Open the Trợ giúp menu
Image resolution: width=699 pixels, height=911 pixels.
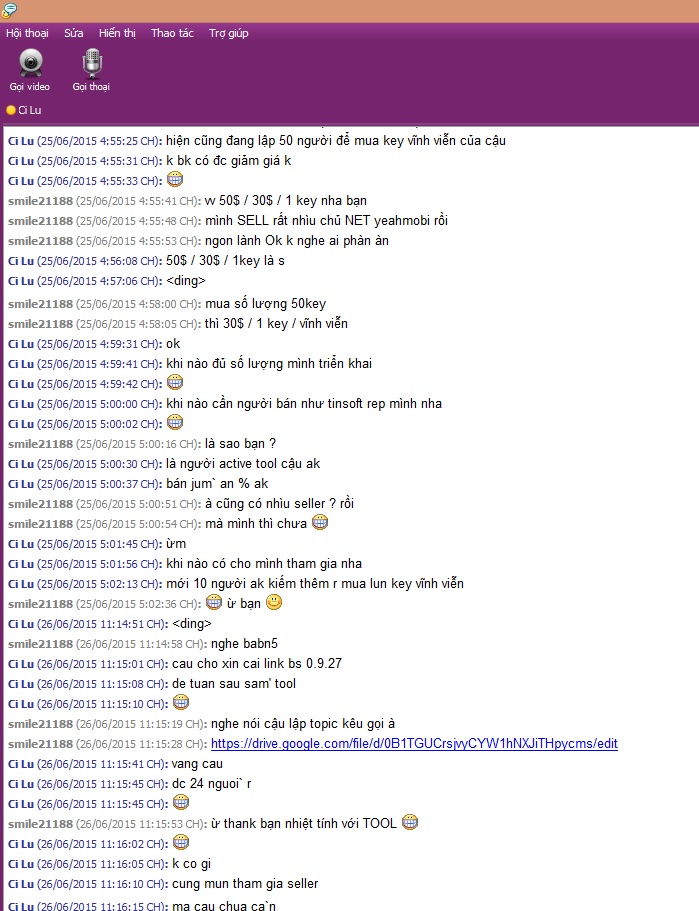tap(228, 33)
